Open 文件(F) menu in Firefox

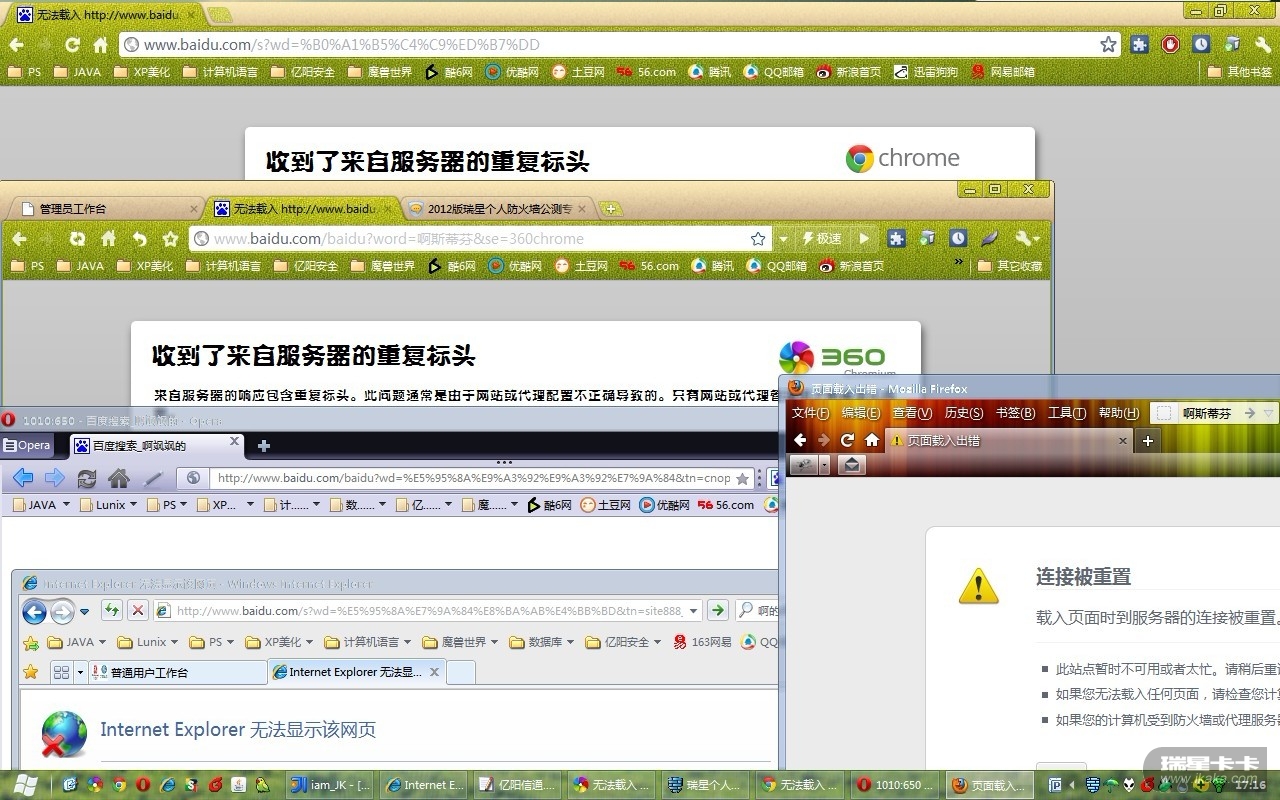coord(811,413)
